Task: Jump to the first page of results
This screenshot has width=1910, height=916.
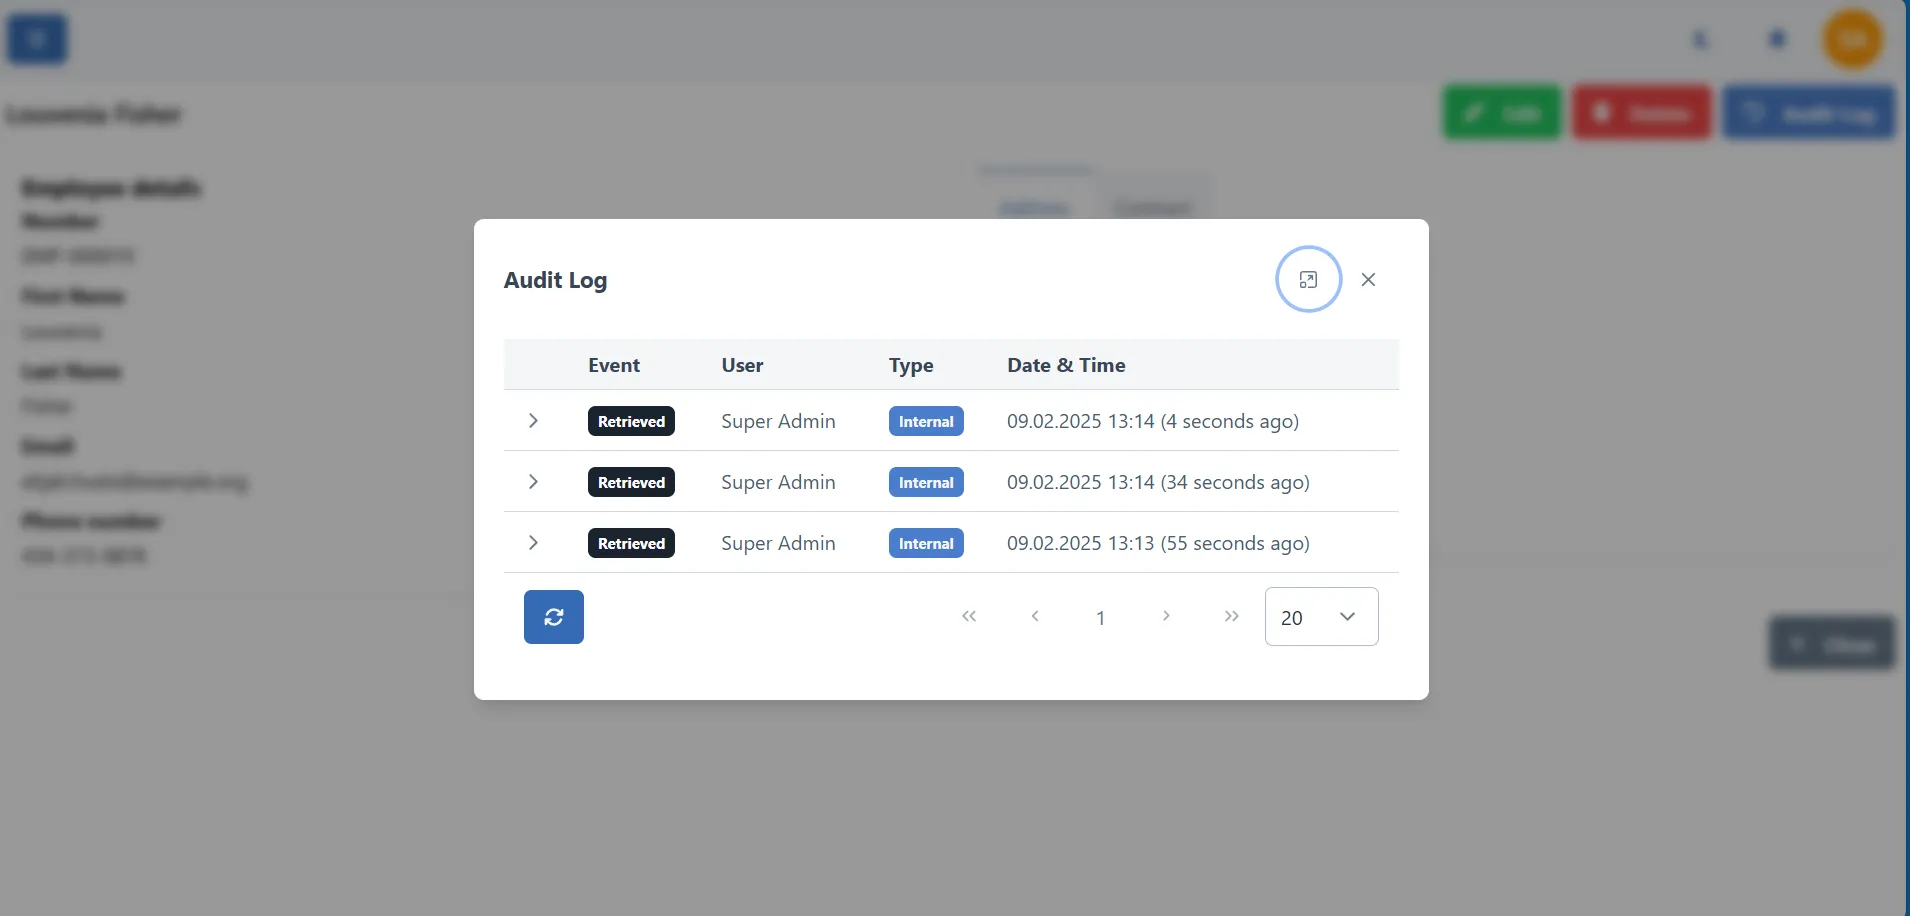Action: [970, 617]
